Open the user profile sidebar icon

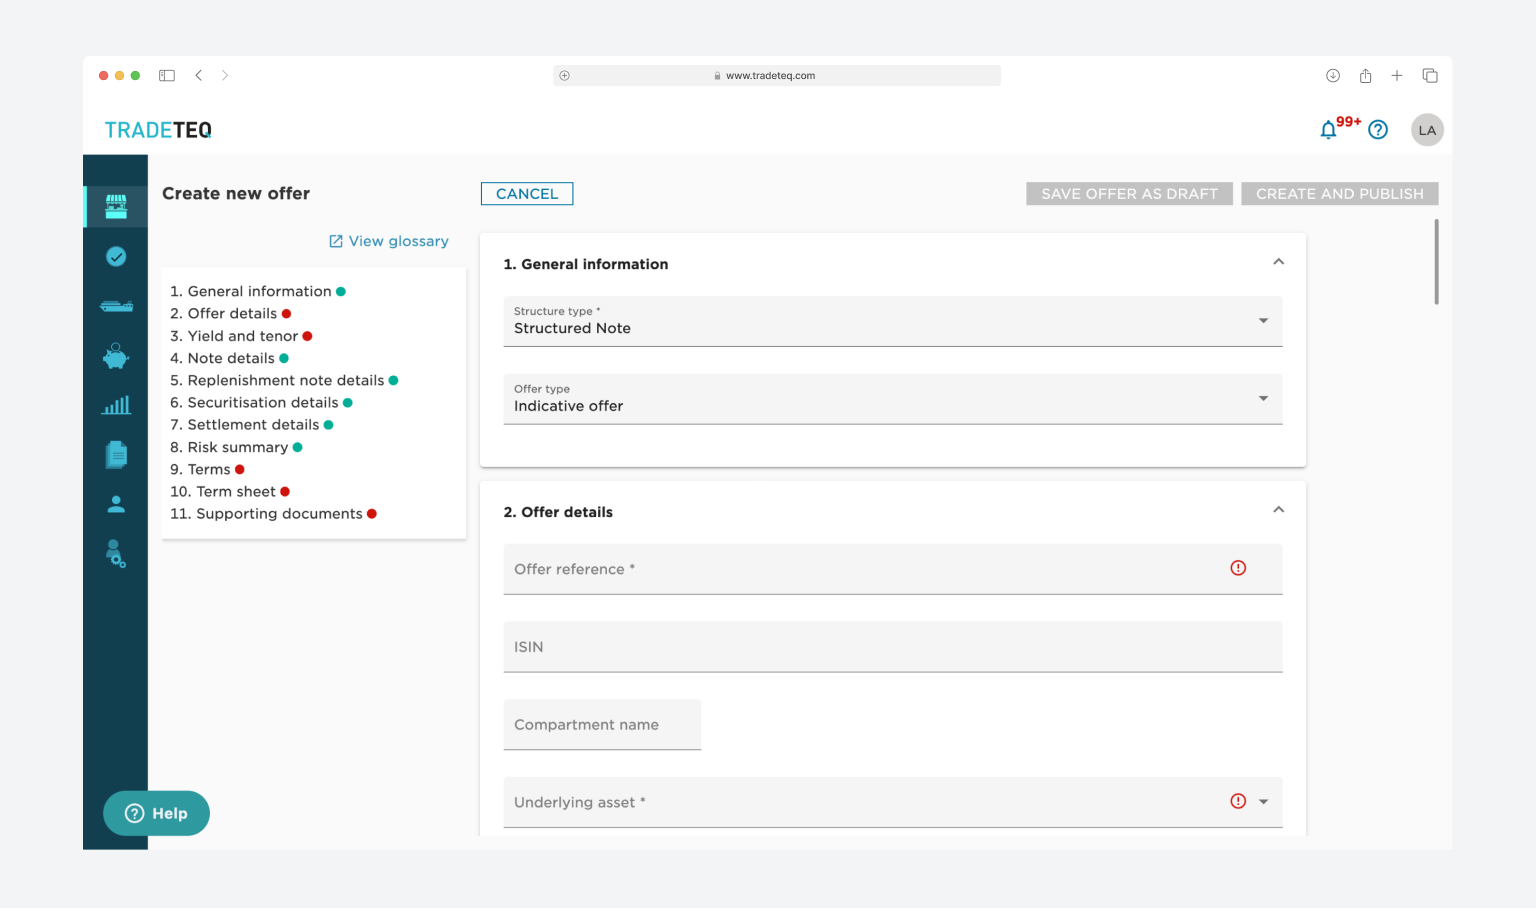tap(116, 504)
